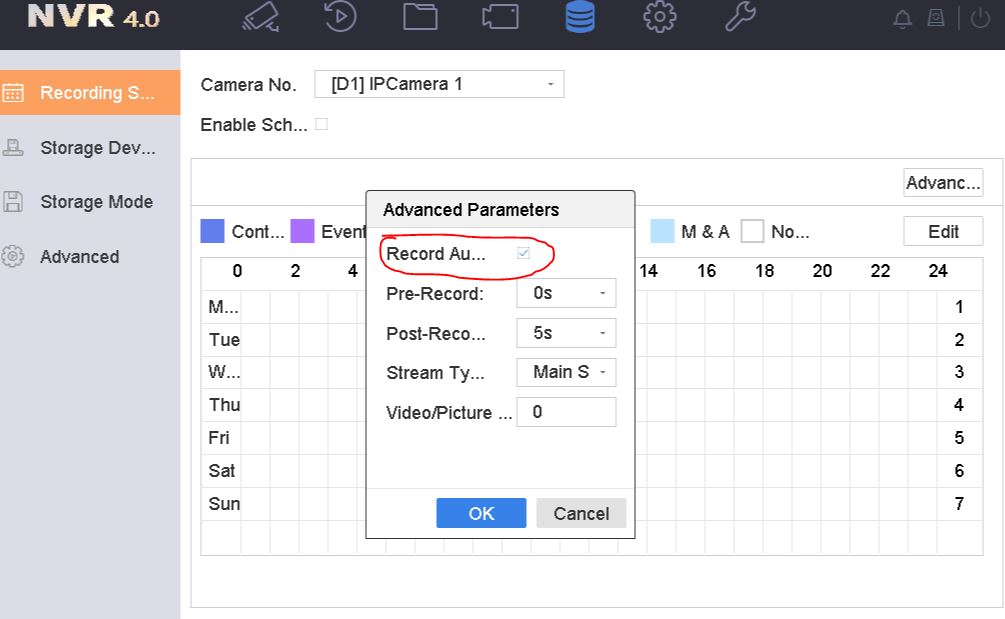This screenshot has width=1005, height=619.
Task: Select the Storage Mode sidebar item
Action: click(x=95, y=202)
